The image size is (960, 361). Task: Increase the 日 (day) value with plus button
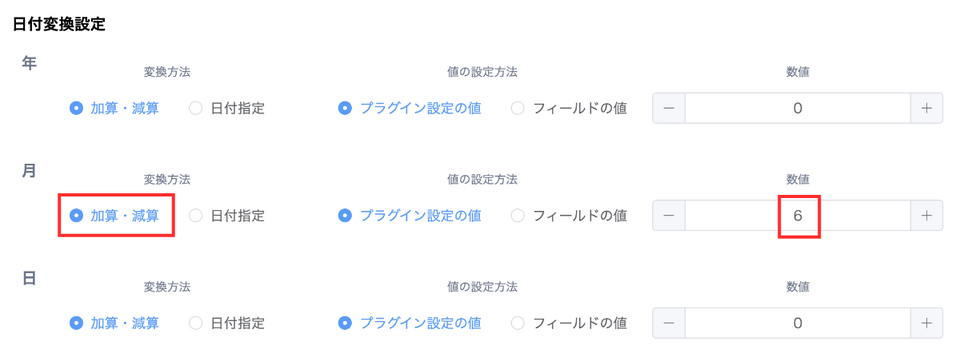pos(926,322)
